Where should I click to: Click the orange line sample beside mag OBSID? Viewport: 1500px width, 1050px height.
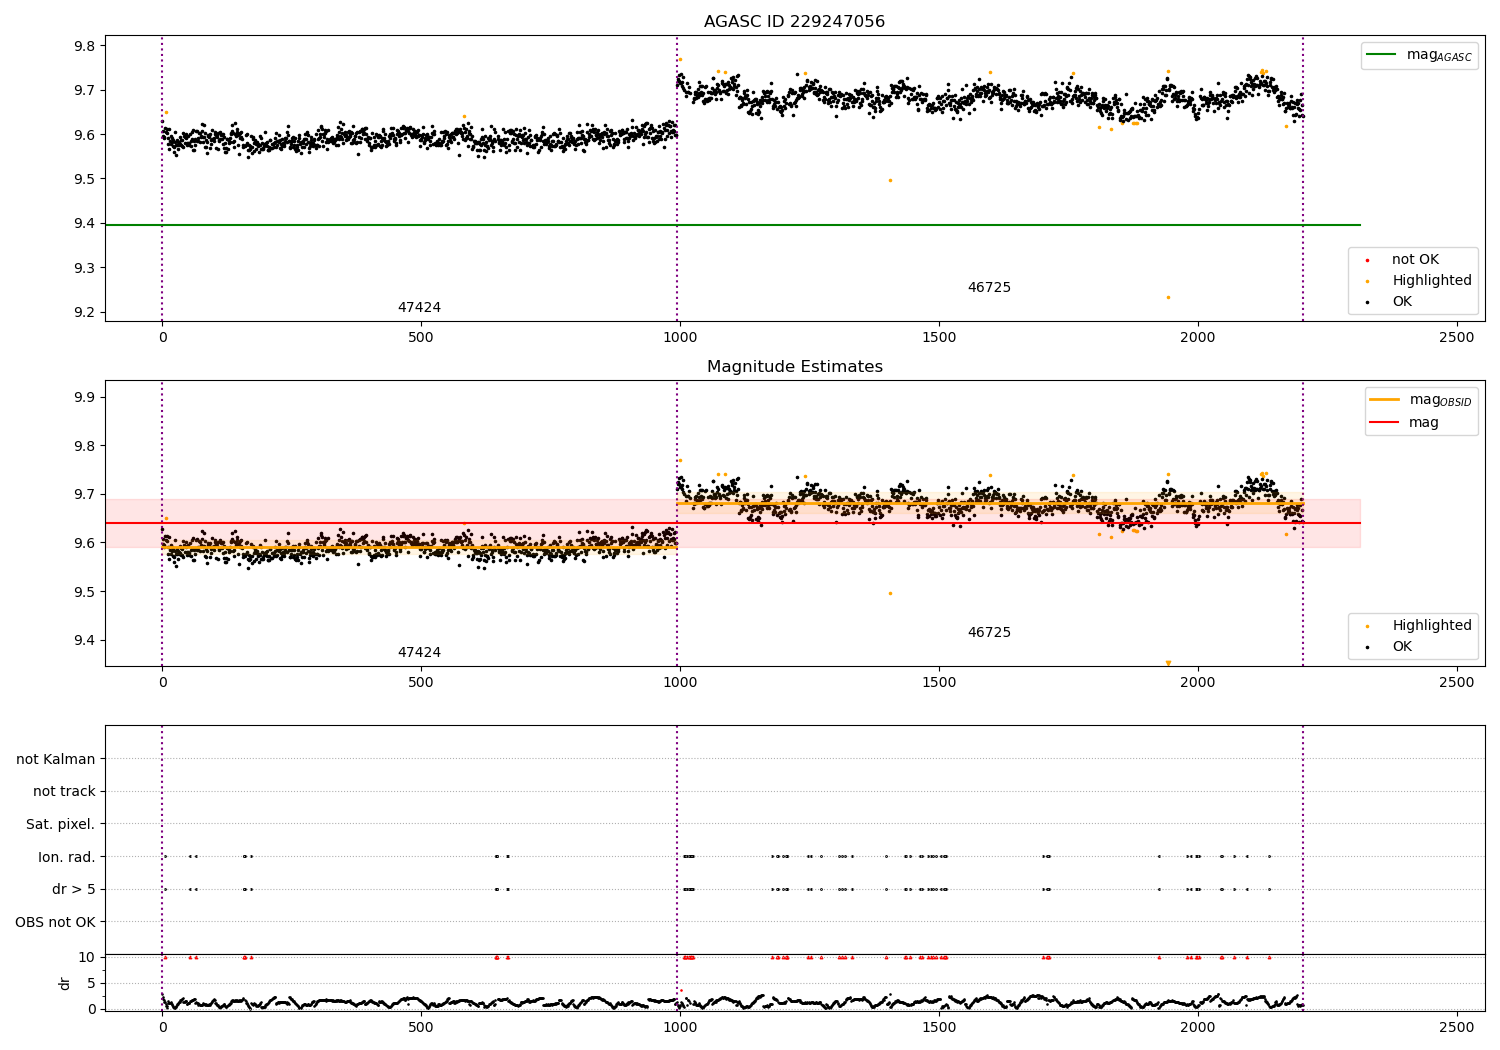point(1385,400)
